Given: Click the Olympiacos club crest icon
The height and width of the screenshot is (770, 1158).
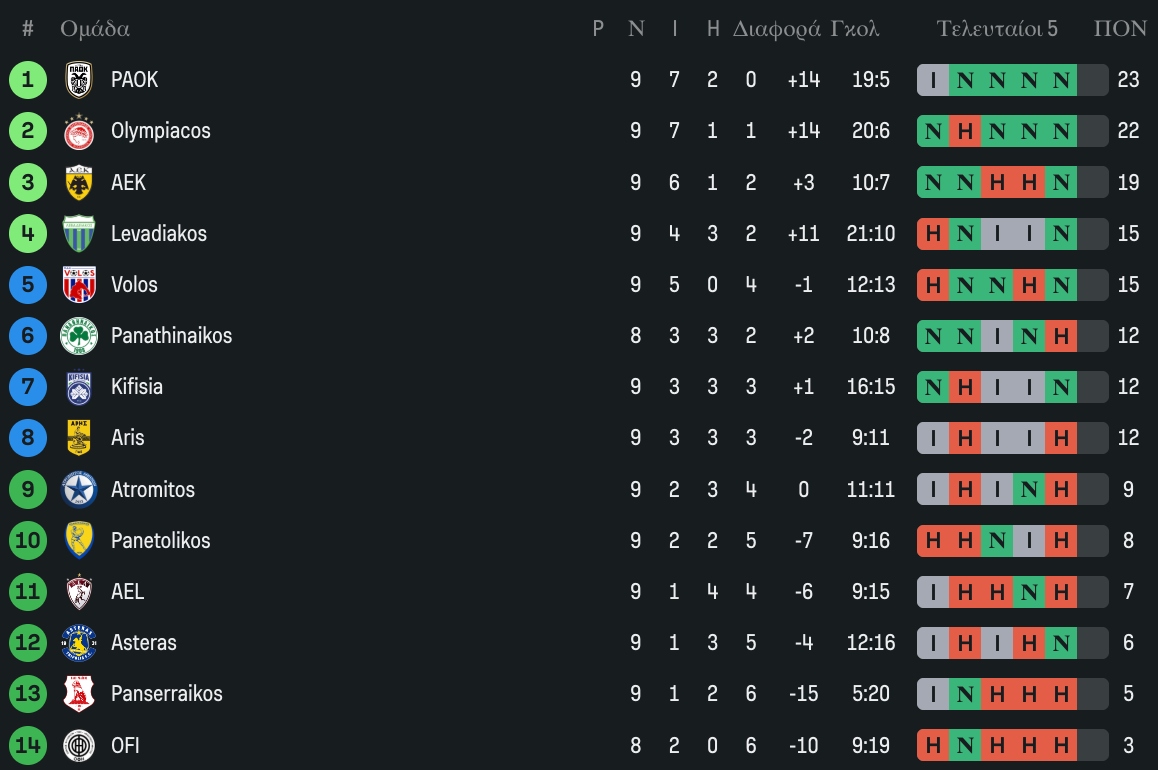Looking at the screenshot, I should coord(79,131).
